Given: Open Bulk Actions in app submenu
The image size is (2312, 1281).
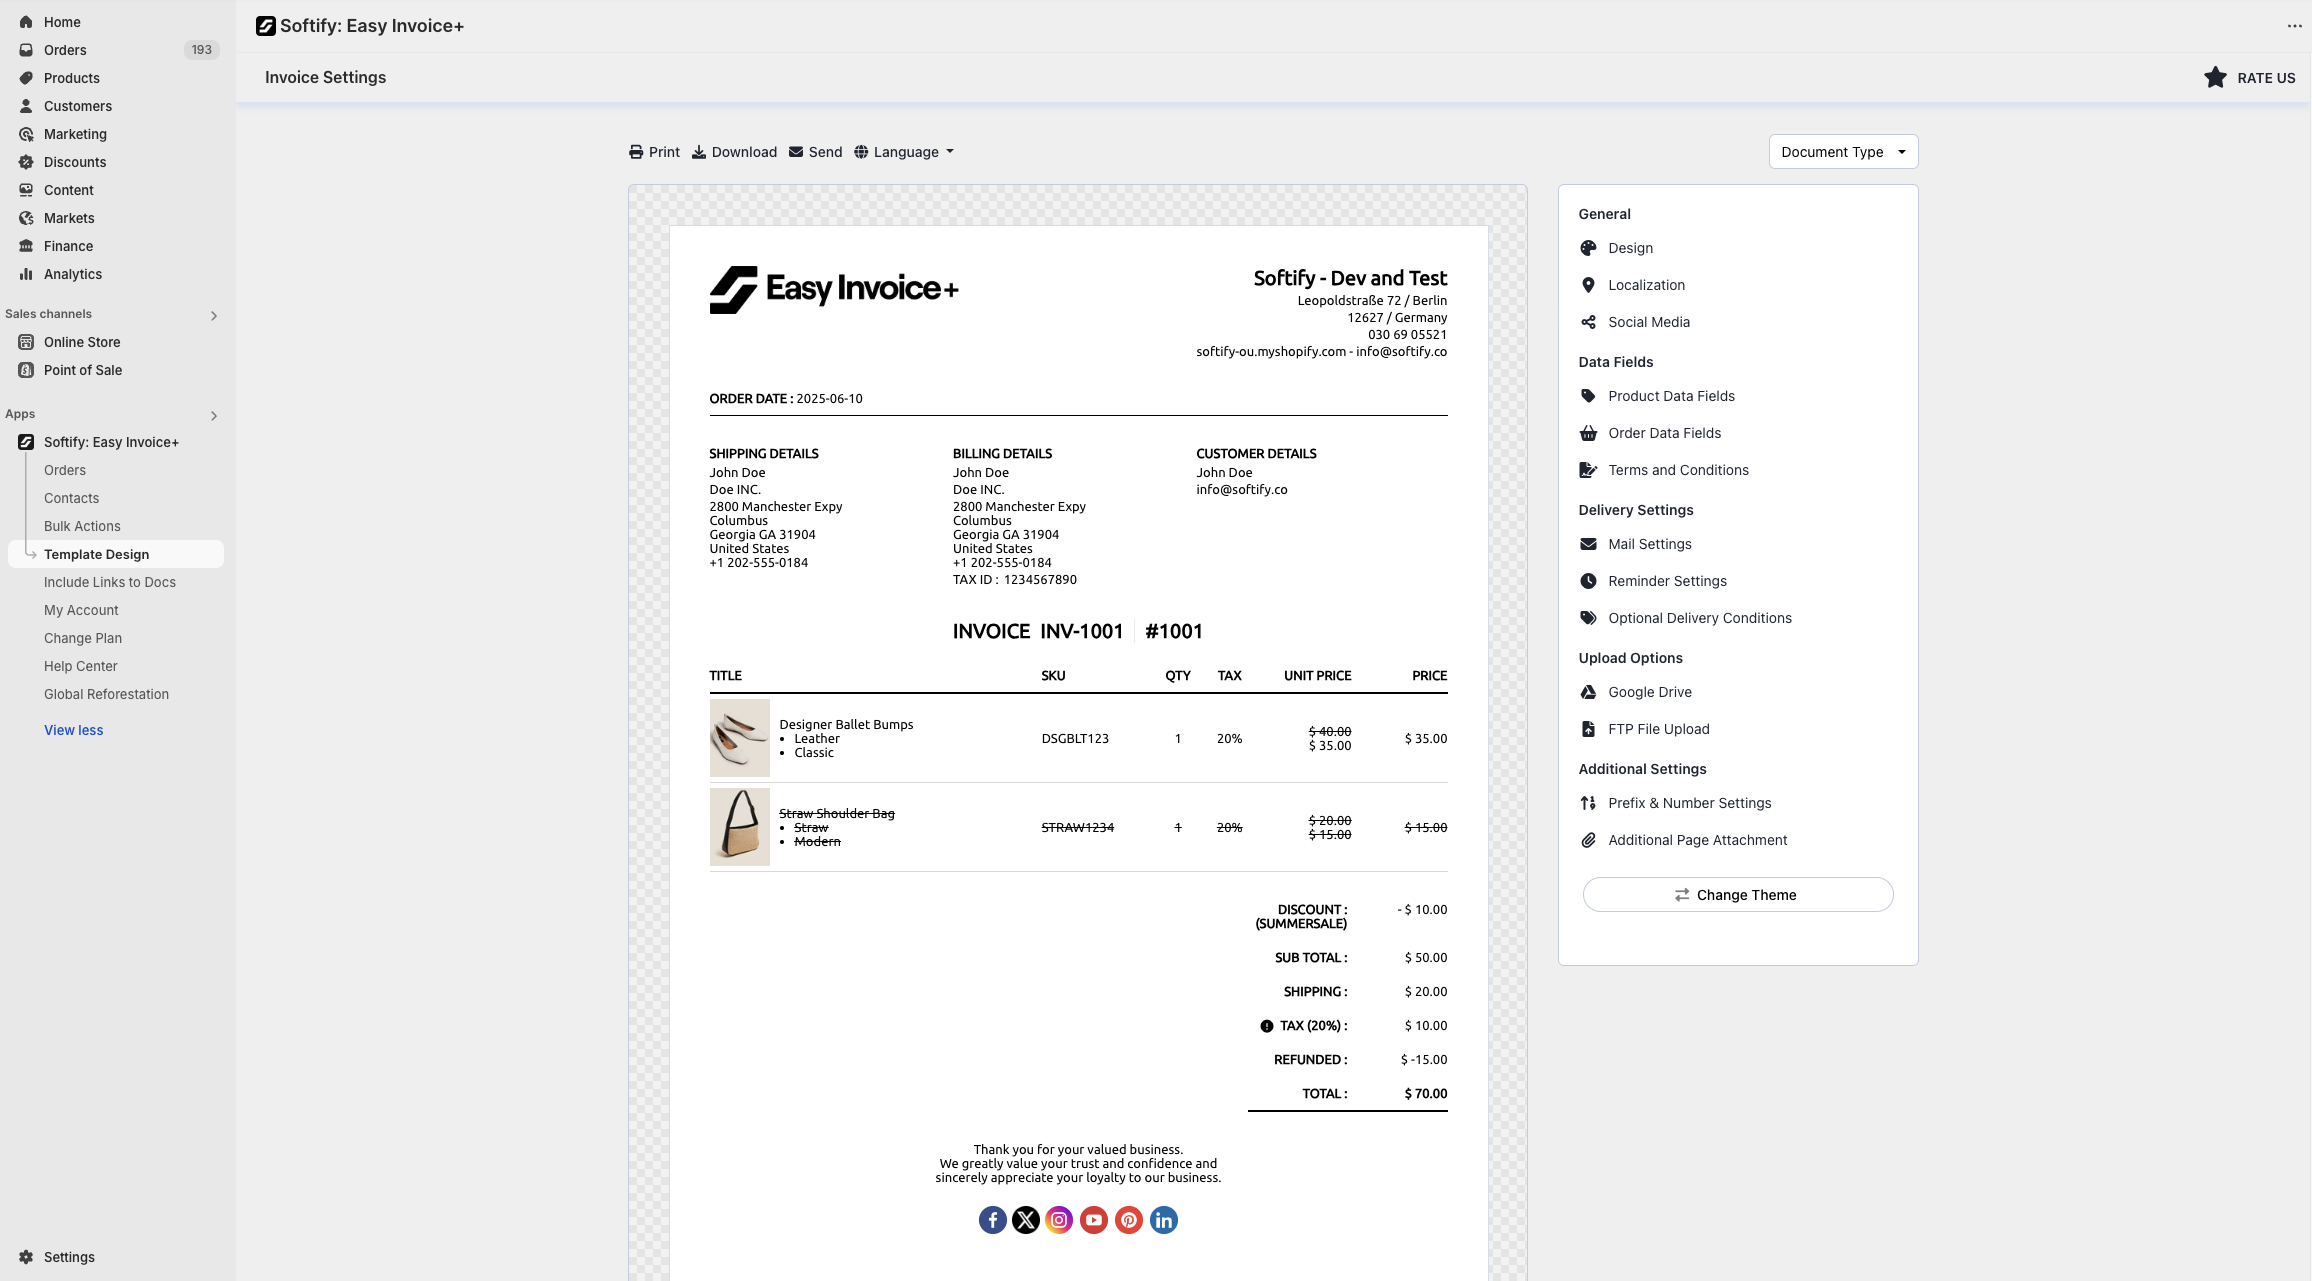Looking at the screenshot, I should [82, 526].
